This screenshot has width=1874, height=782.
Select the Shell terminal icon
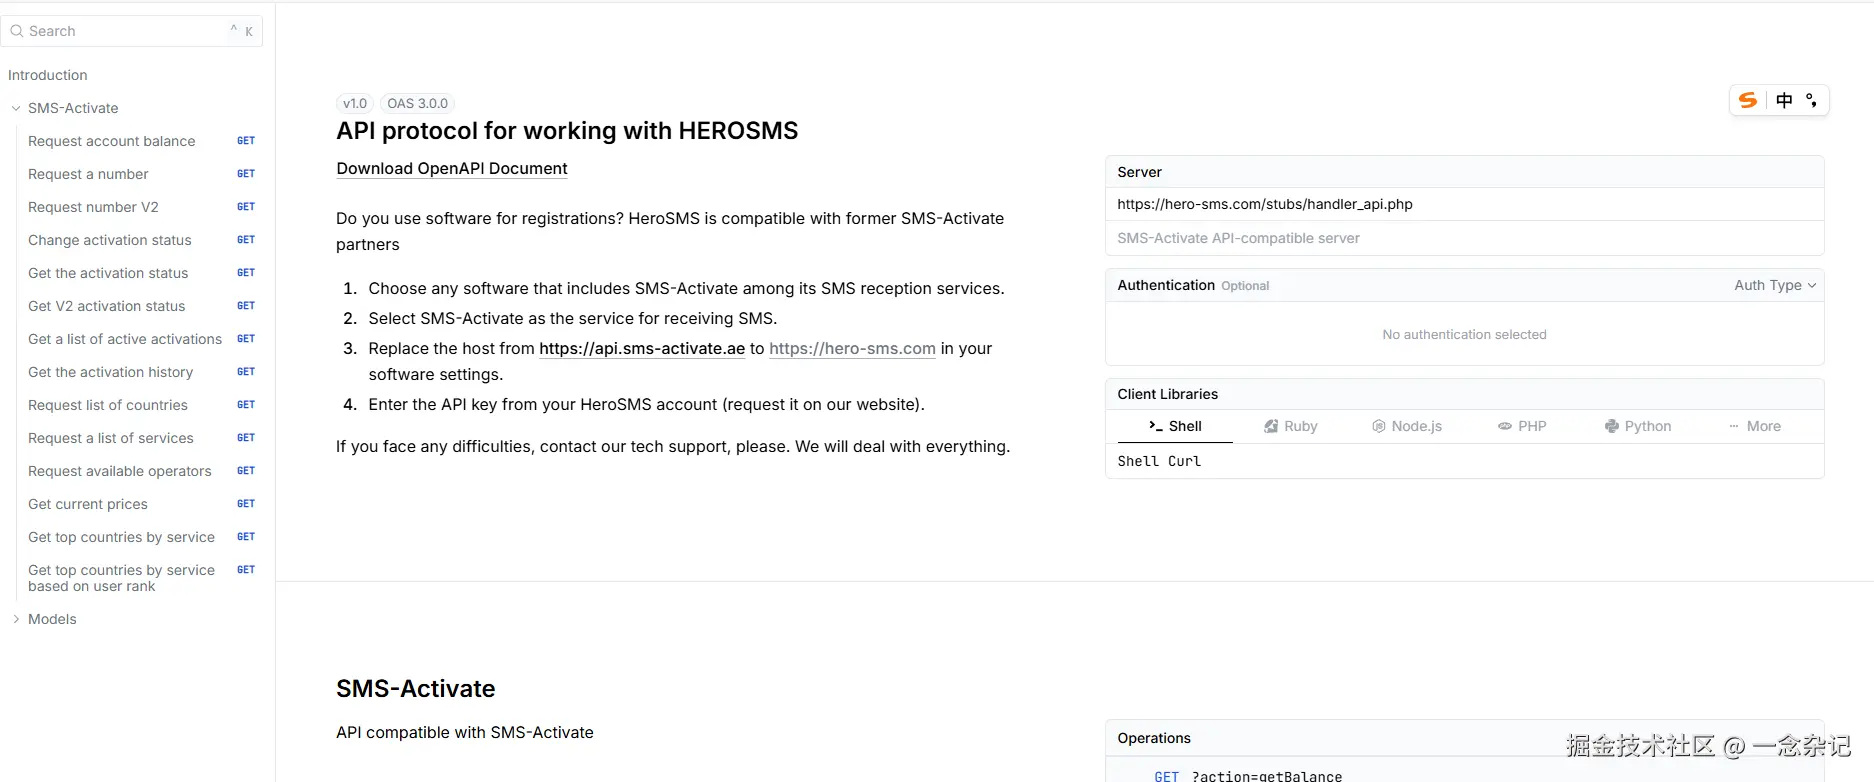click(1156, 426)
